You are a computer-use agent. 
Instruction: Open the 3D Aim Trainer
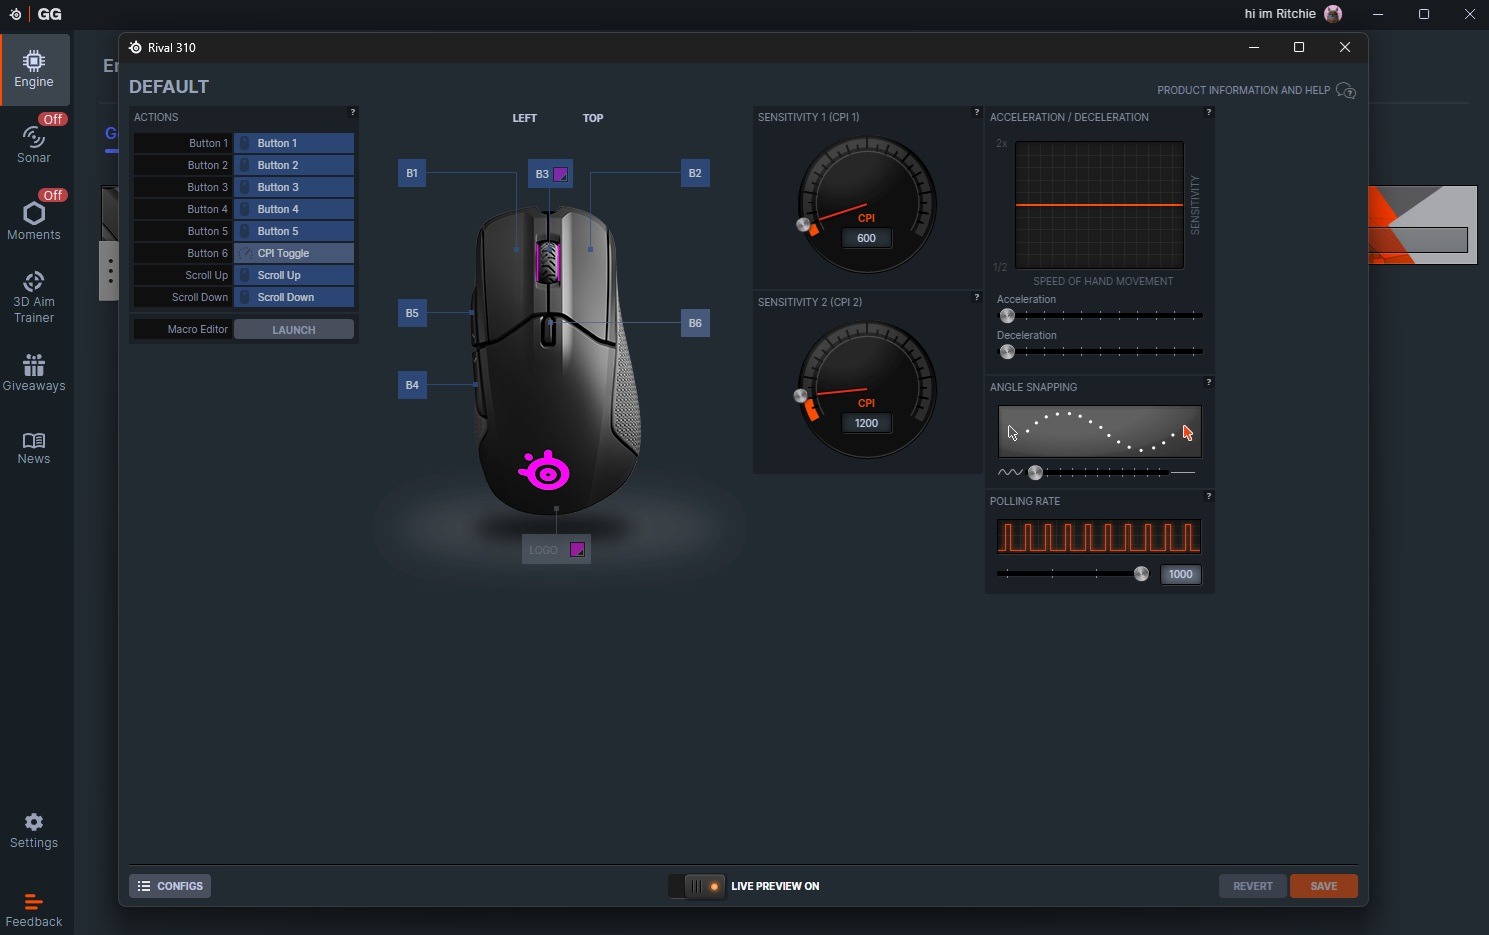point(34,297)
